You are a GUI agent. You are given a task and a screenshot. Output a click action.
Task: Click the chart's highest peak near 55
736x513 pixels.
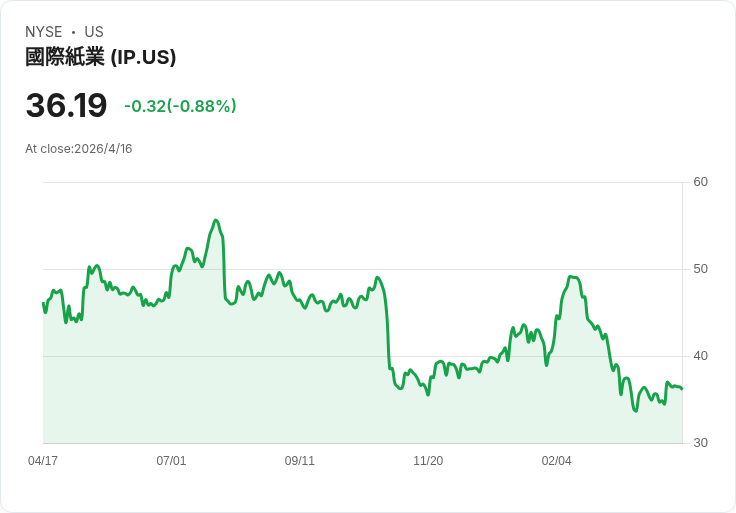click(216, 220)
